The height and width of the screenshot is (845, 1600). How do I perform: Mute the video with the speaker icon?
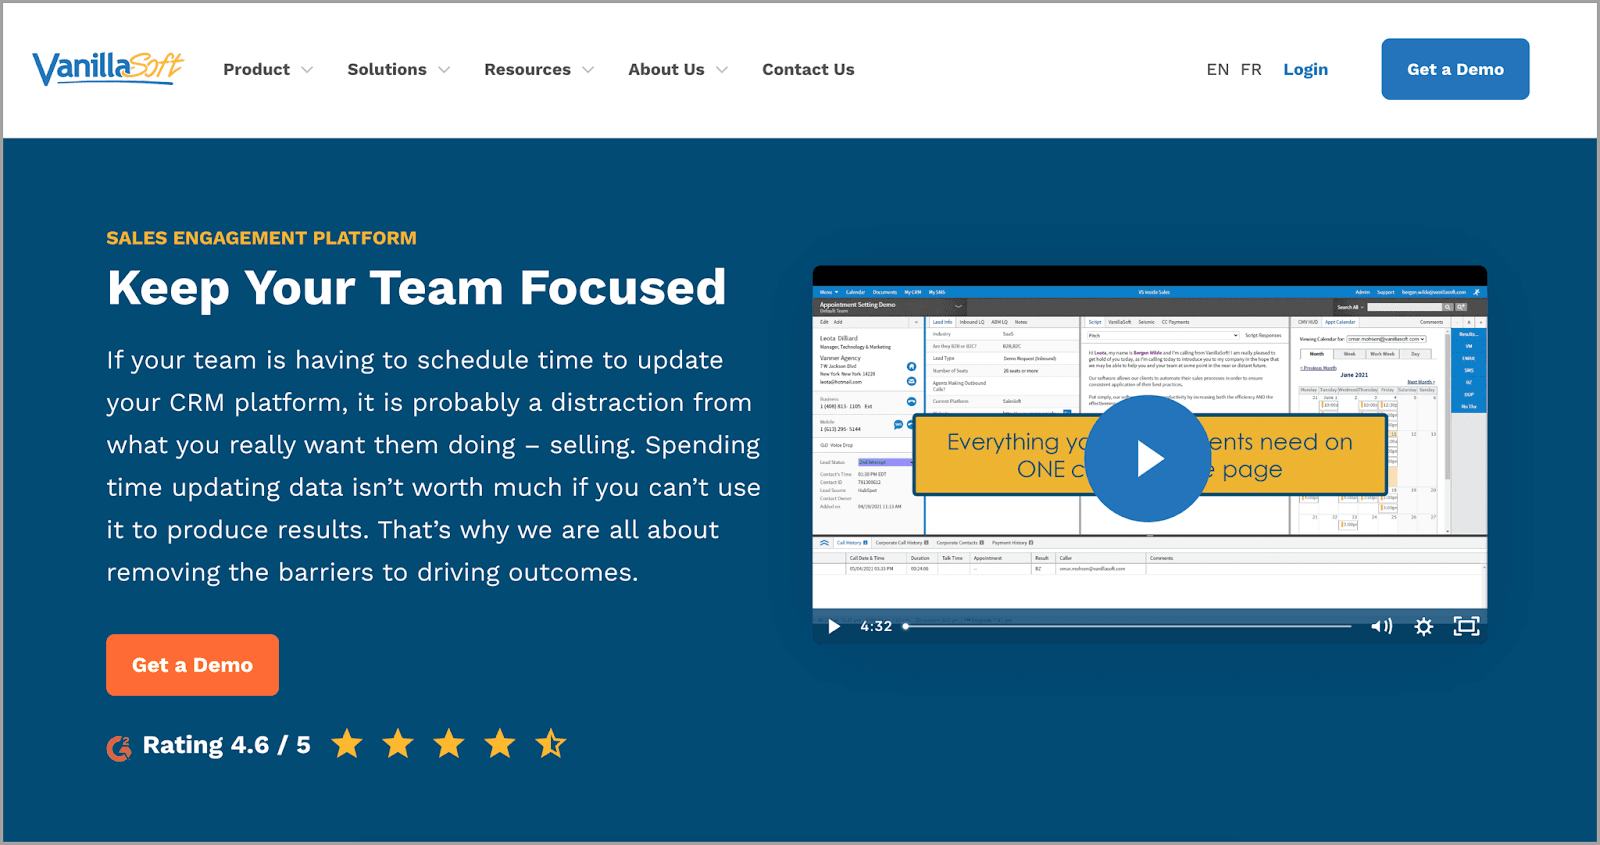click(x=1381, y=627)
